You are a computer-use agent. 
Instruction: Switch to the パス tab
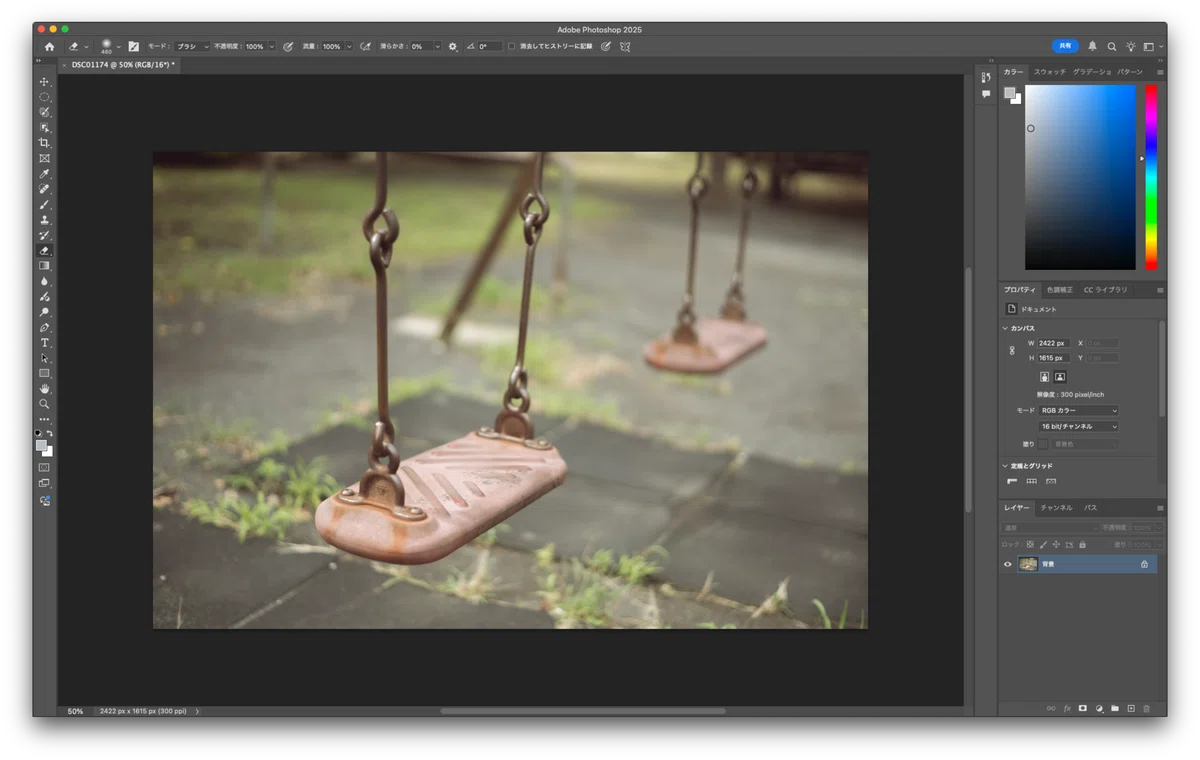click(1091, 508)
